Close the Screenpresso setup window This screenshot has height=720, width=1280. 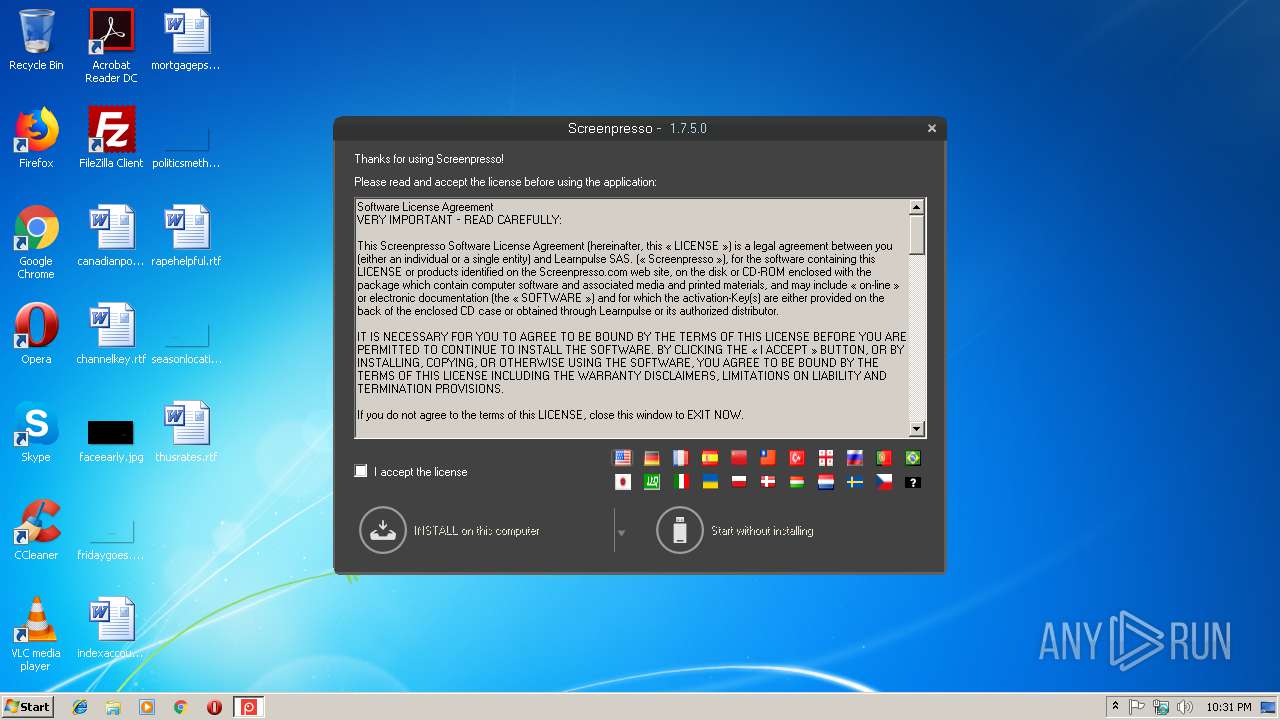point(932,128)
